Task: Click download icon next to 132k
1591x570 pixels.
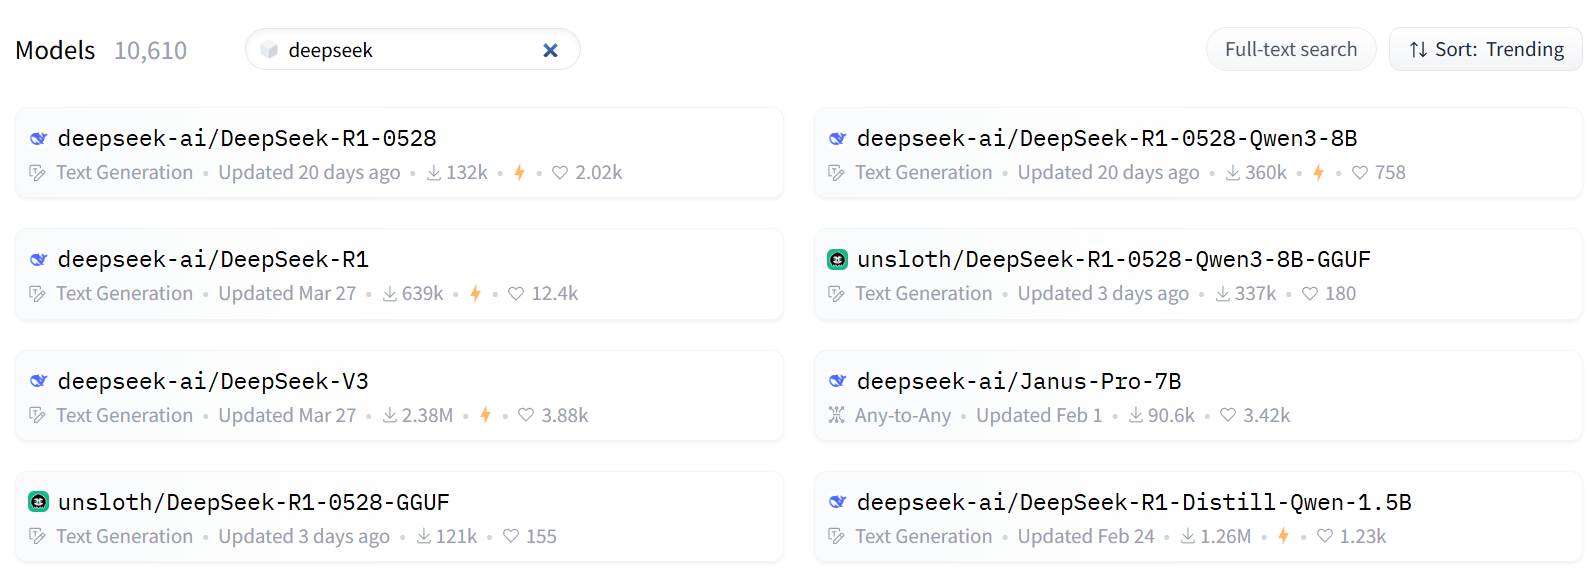Action: 434,173
